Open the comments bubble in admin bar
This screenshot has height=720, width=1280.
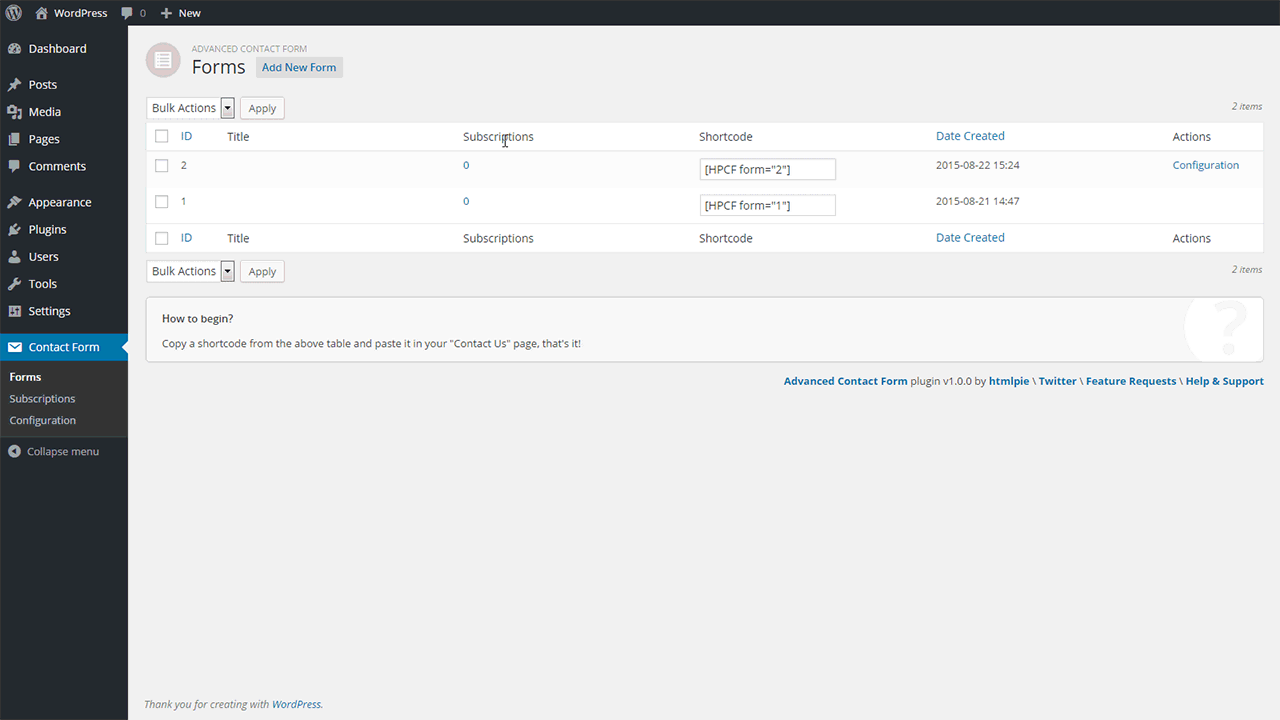click(127, 13)
